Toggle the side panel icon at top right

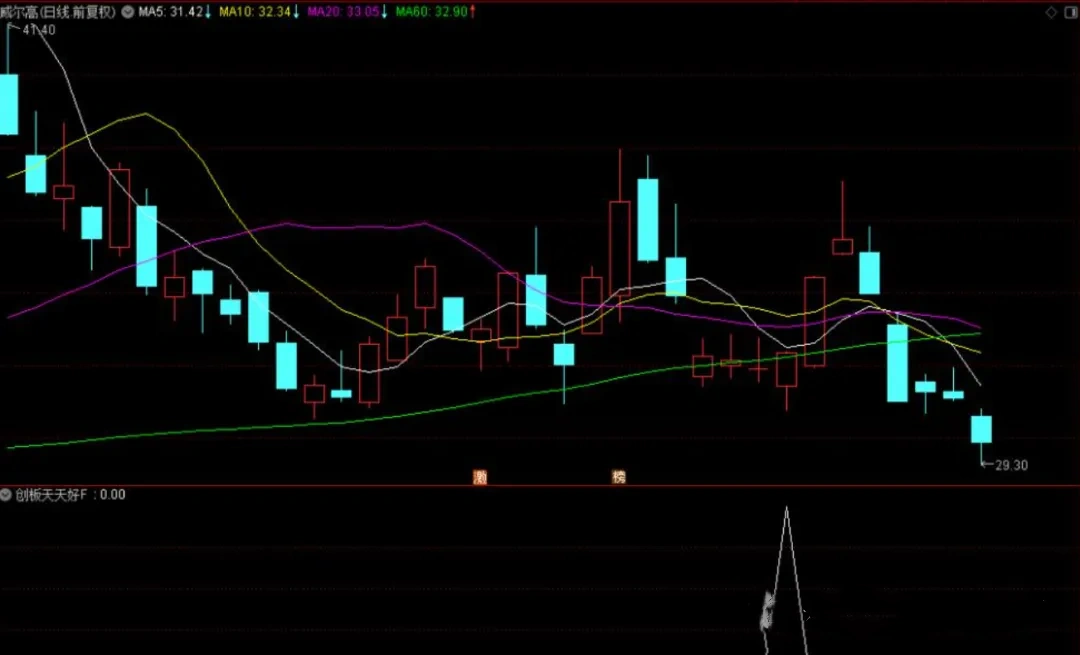point(1070,12)
